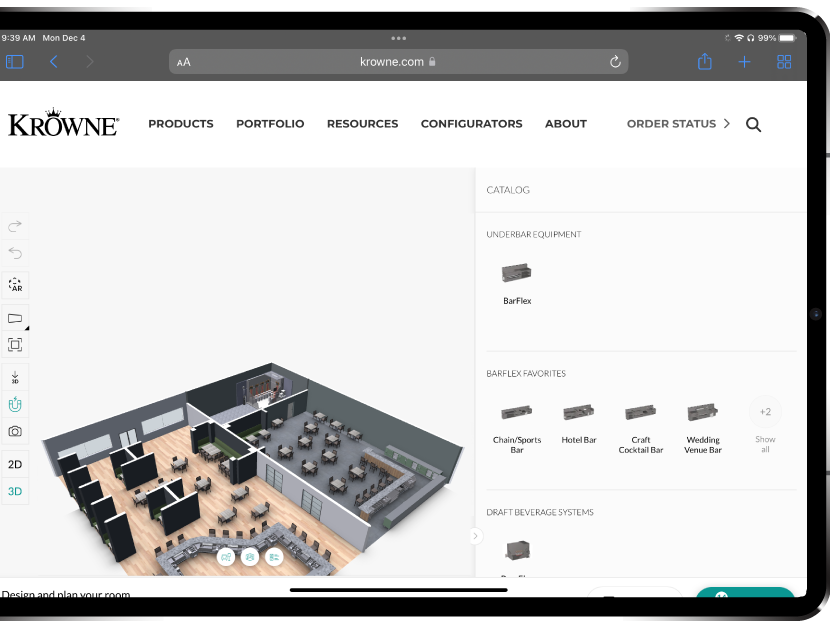Download the 3D model

click(15, 377)
